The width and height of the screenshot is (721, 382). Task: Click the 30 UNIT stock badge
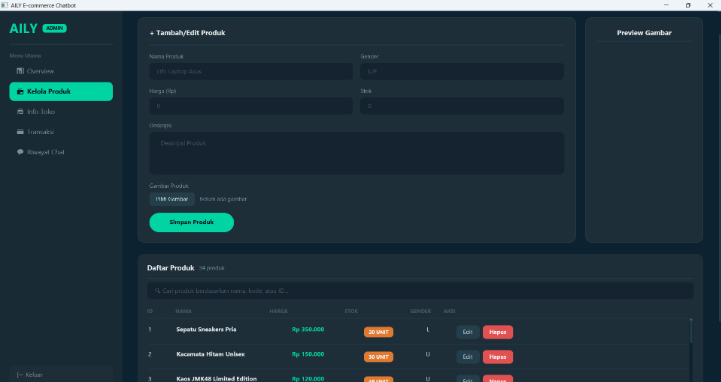[378, 357]
